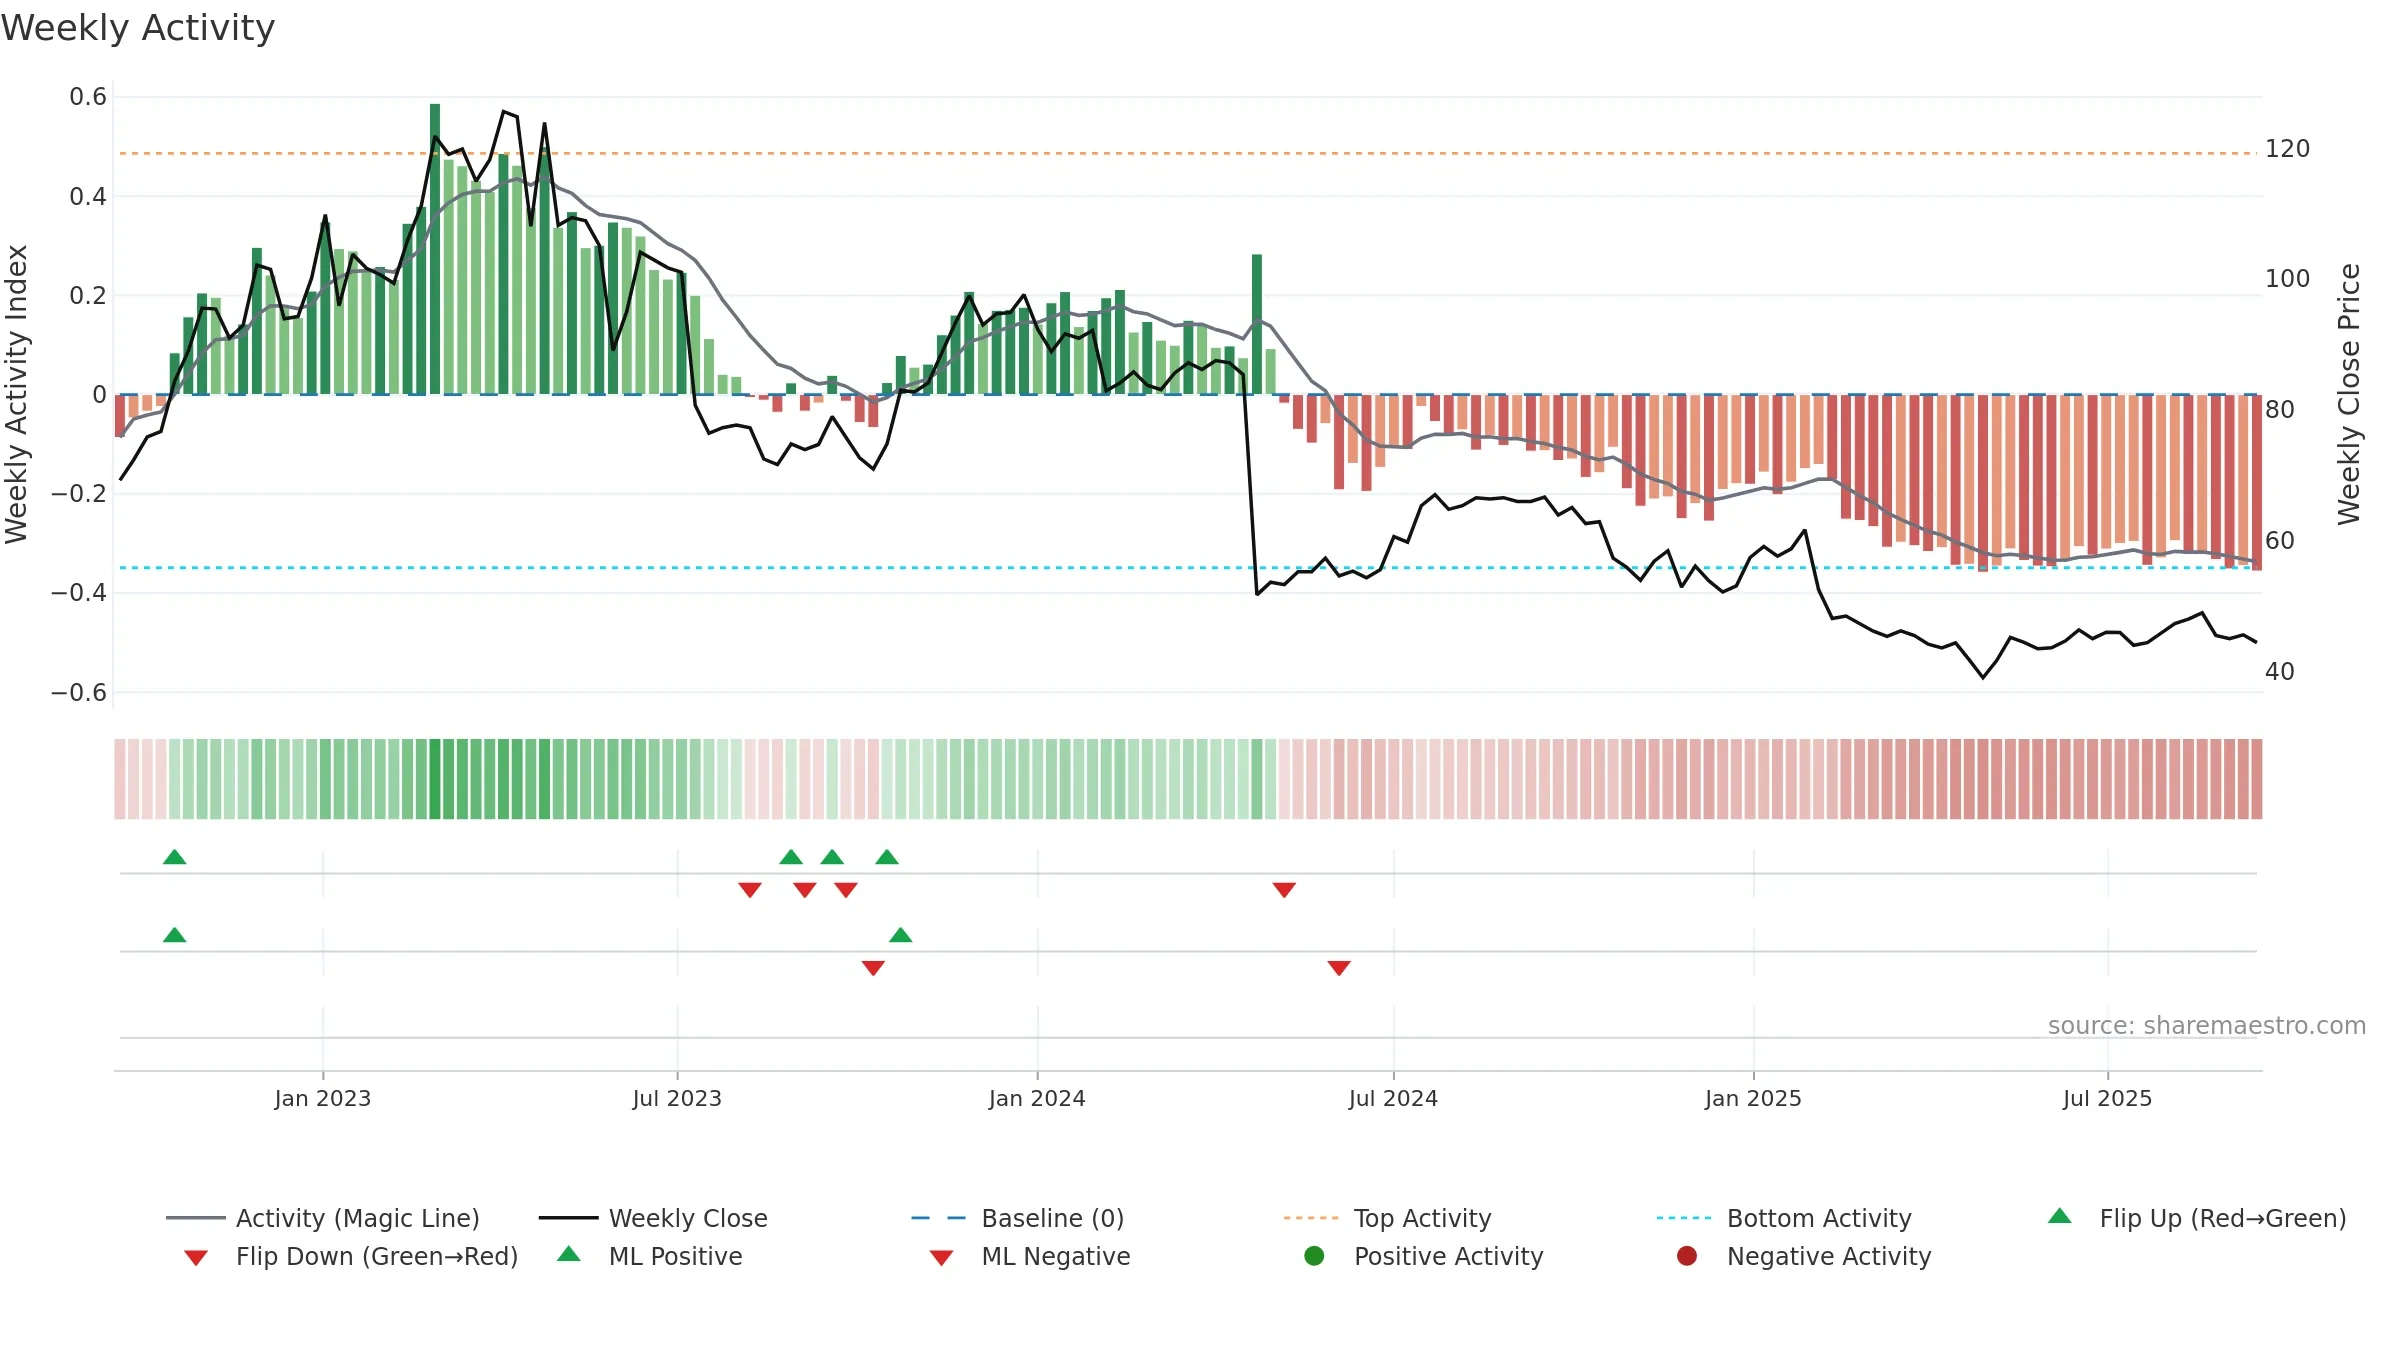Click the Jul 2023 axis label
2400x1350 pixels.
tap(677, 1098)
